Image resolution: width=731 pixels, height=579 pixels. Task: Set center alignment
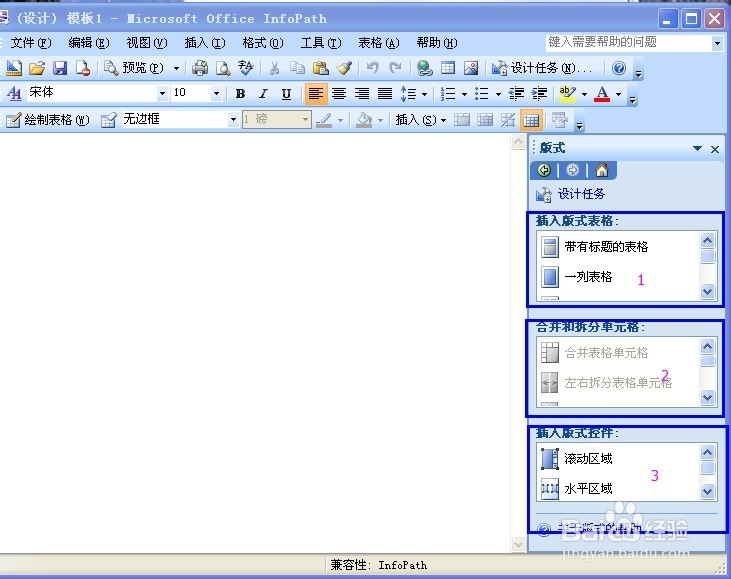click(x=339, y=94)
